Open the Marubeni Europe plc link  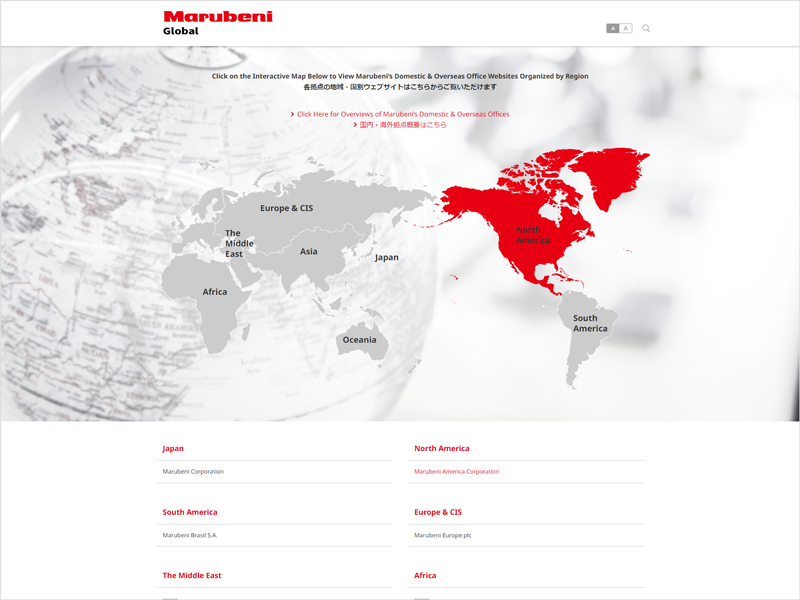[443, 535]
